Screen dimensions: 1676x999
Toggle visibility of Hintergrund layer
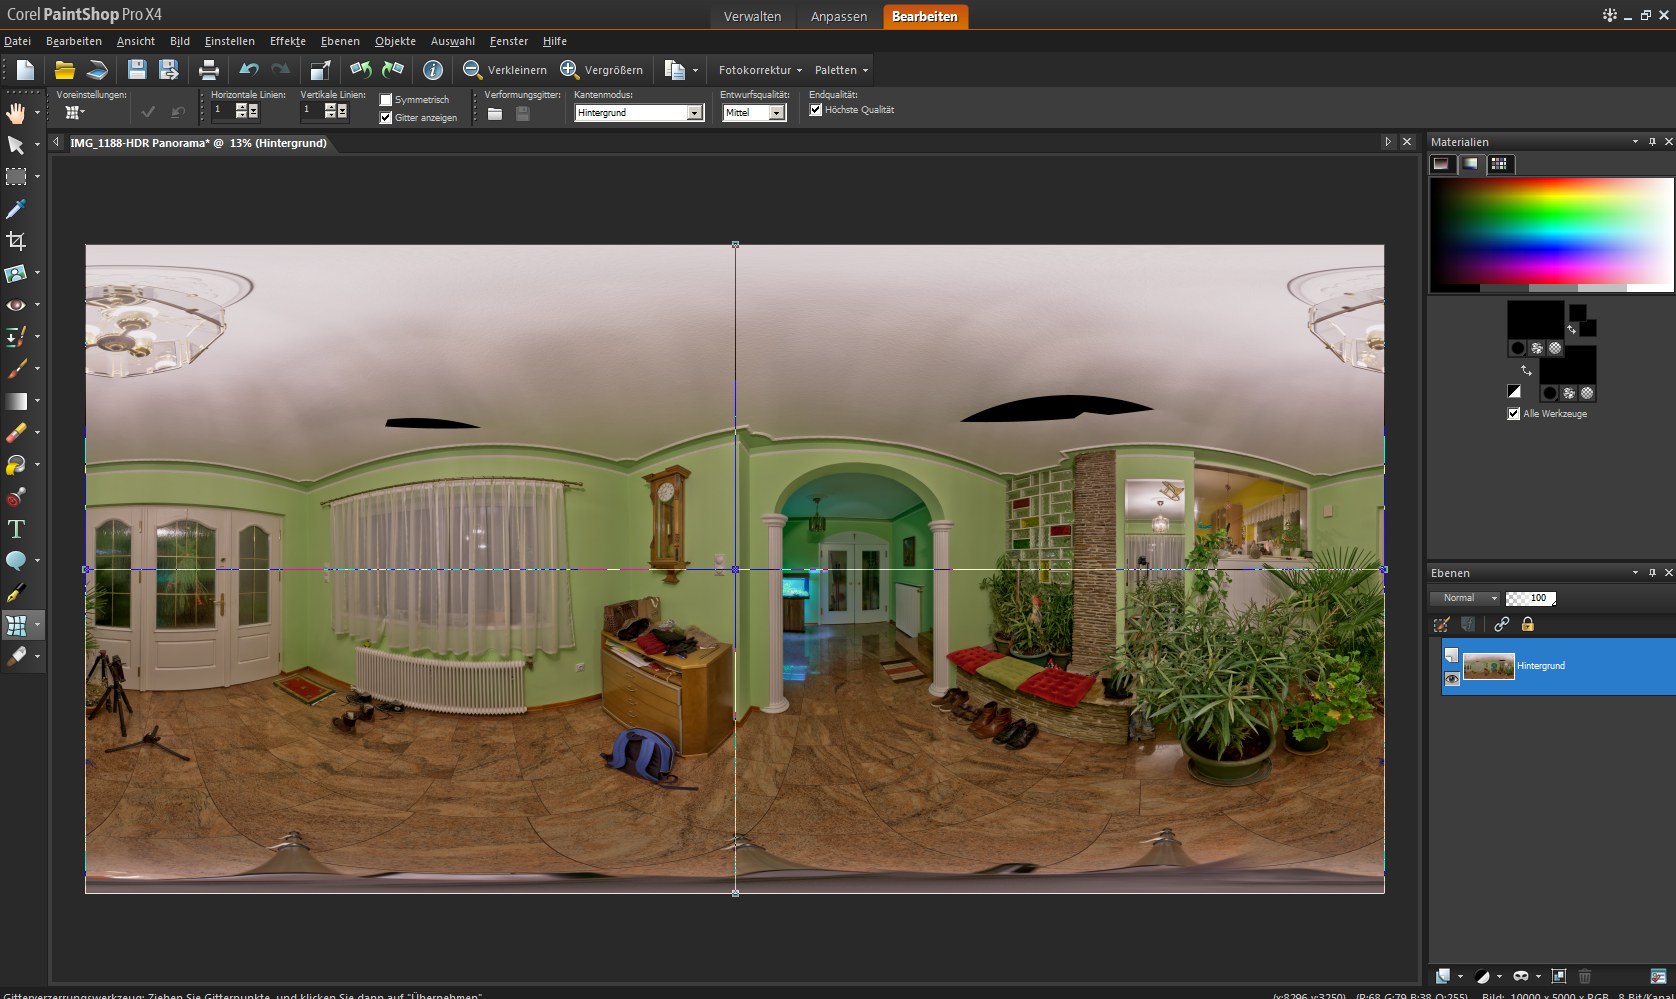(x=1451, y=679)
